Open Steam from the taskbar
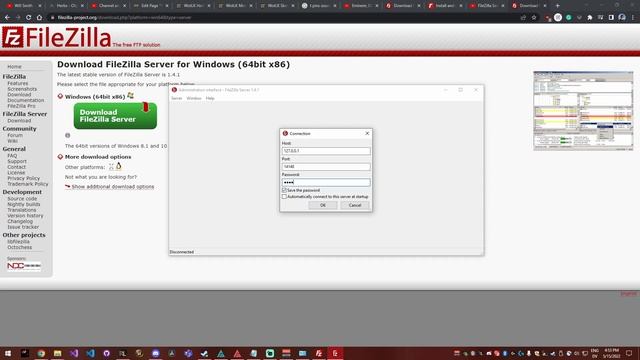Image resolution: width=640 pixels, height=360 pixels. pyautogui.click(x=204, y=353)
